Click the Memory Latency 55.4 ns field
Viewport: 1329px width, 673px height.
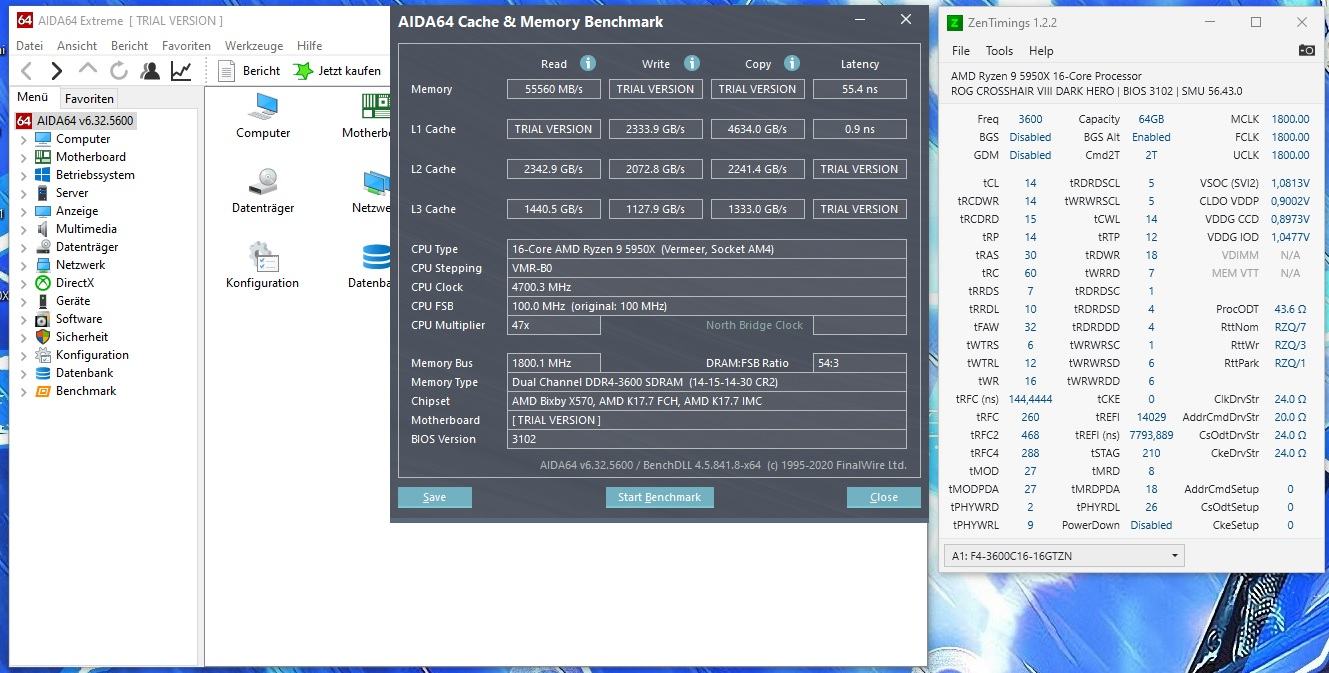pyautogui.click(x=860, y=89)
